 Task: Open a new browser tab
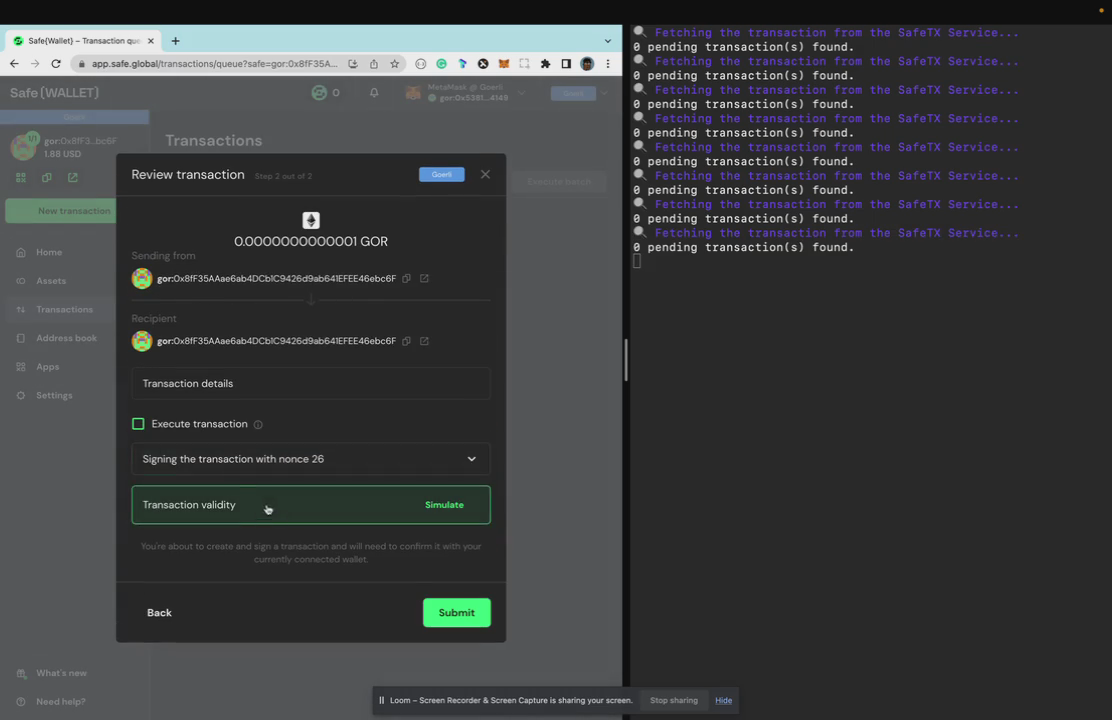click(175, 41)
